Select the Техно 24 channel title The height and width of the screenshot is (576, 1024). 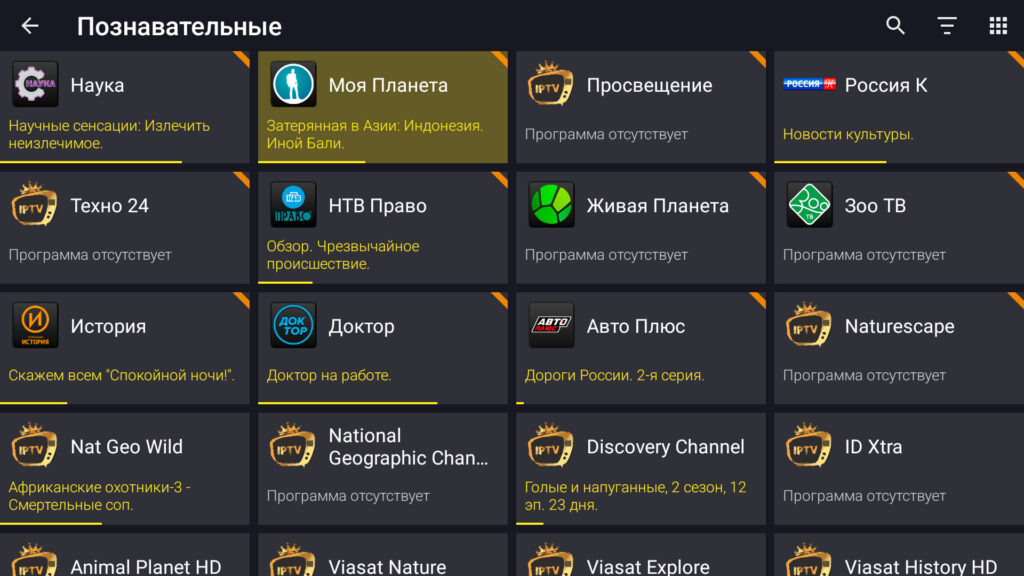click(110, 206)
